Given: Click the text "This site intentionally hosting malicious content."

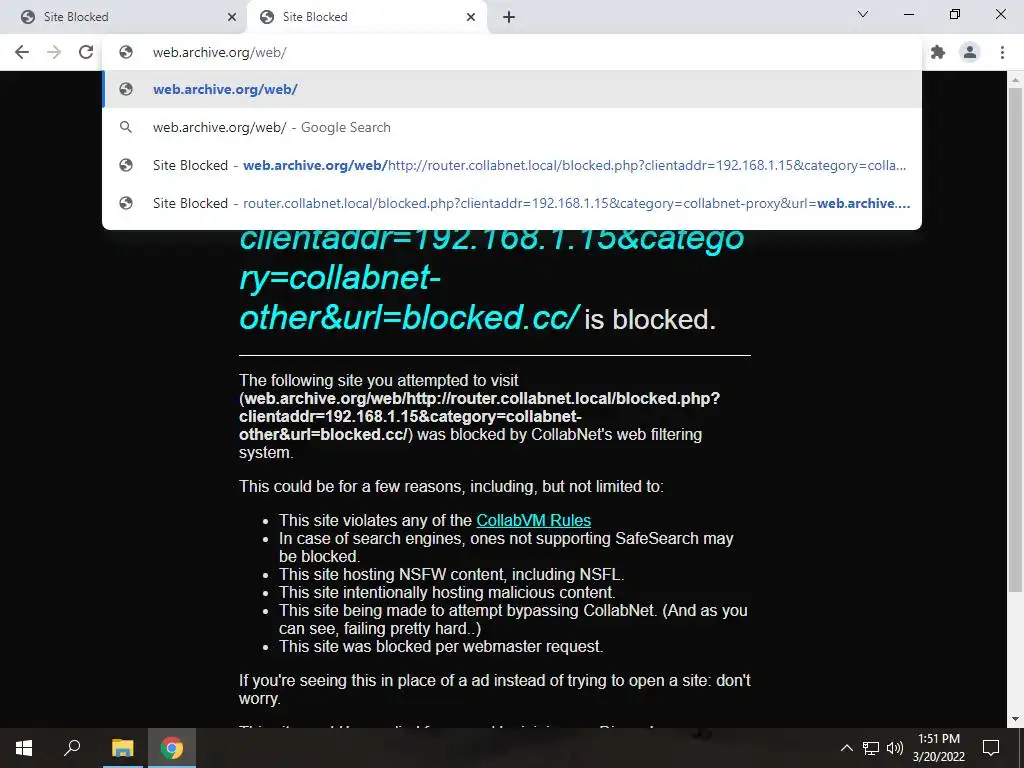Looking at the screenshot, I should pos(447,592).
